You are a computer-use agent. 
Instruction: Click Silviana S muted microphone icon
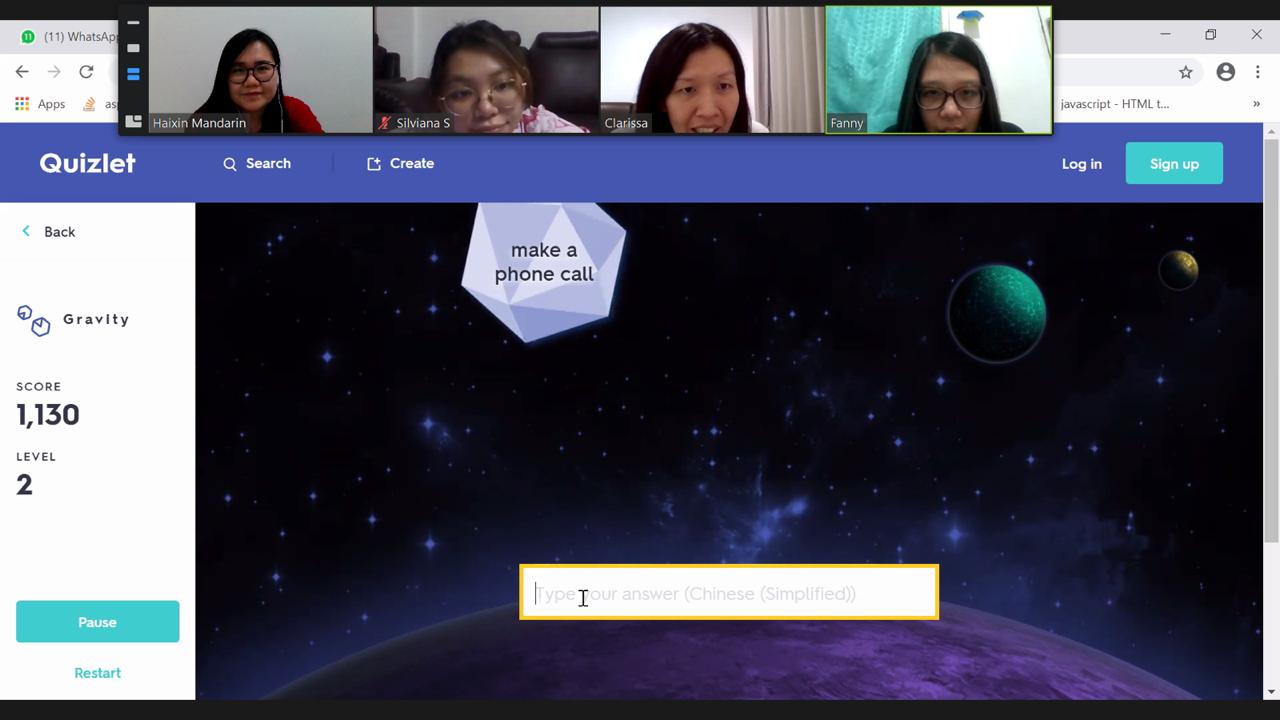pyautogui.click(x=384, y=123)
